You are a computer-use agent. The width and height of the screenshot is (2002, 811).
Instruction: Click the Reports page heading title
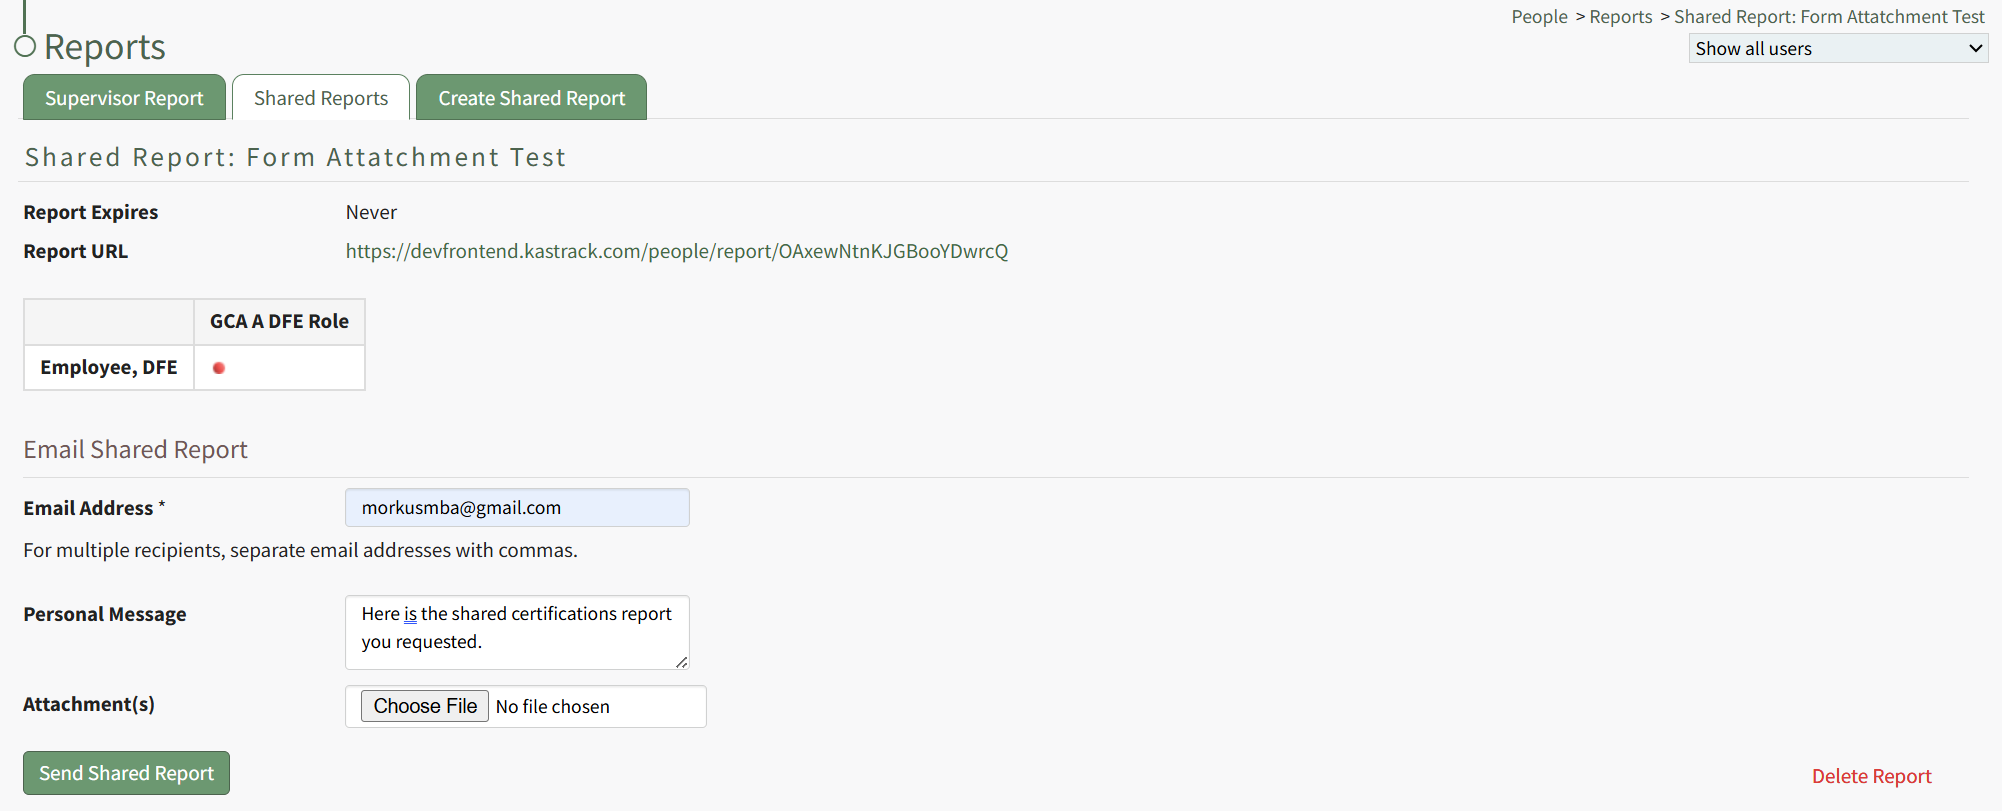[105, 47]
